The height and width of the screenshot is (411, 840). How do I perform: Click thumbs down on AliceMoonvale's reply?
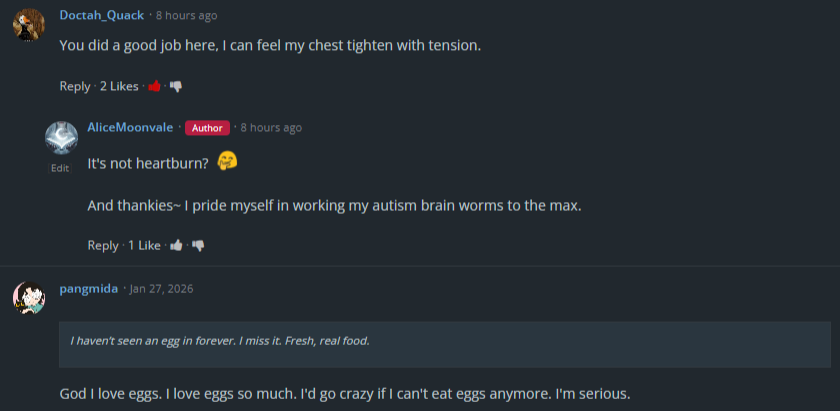[198, 245]
